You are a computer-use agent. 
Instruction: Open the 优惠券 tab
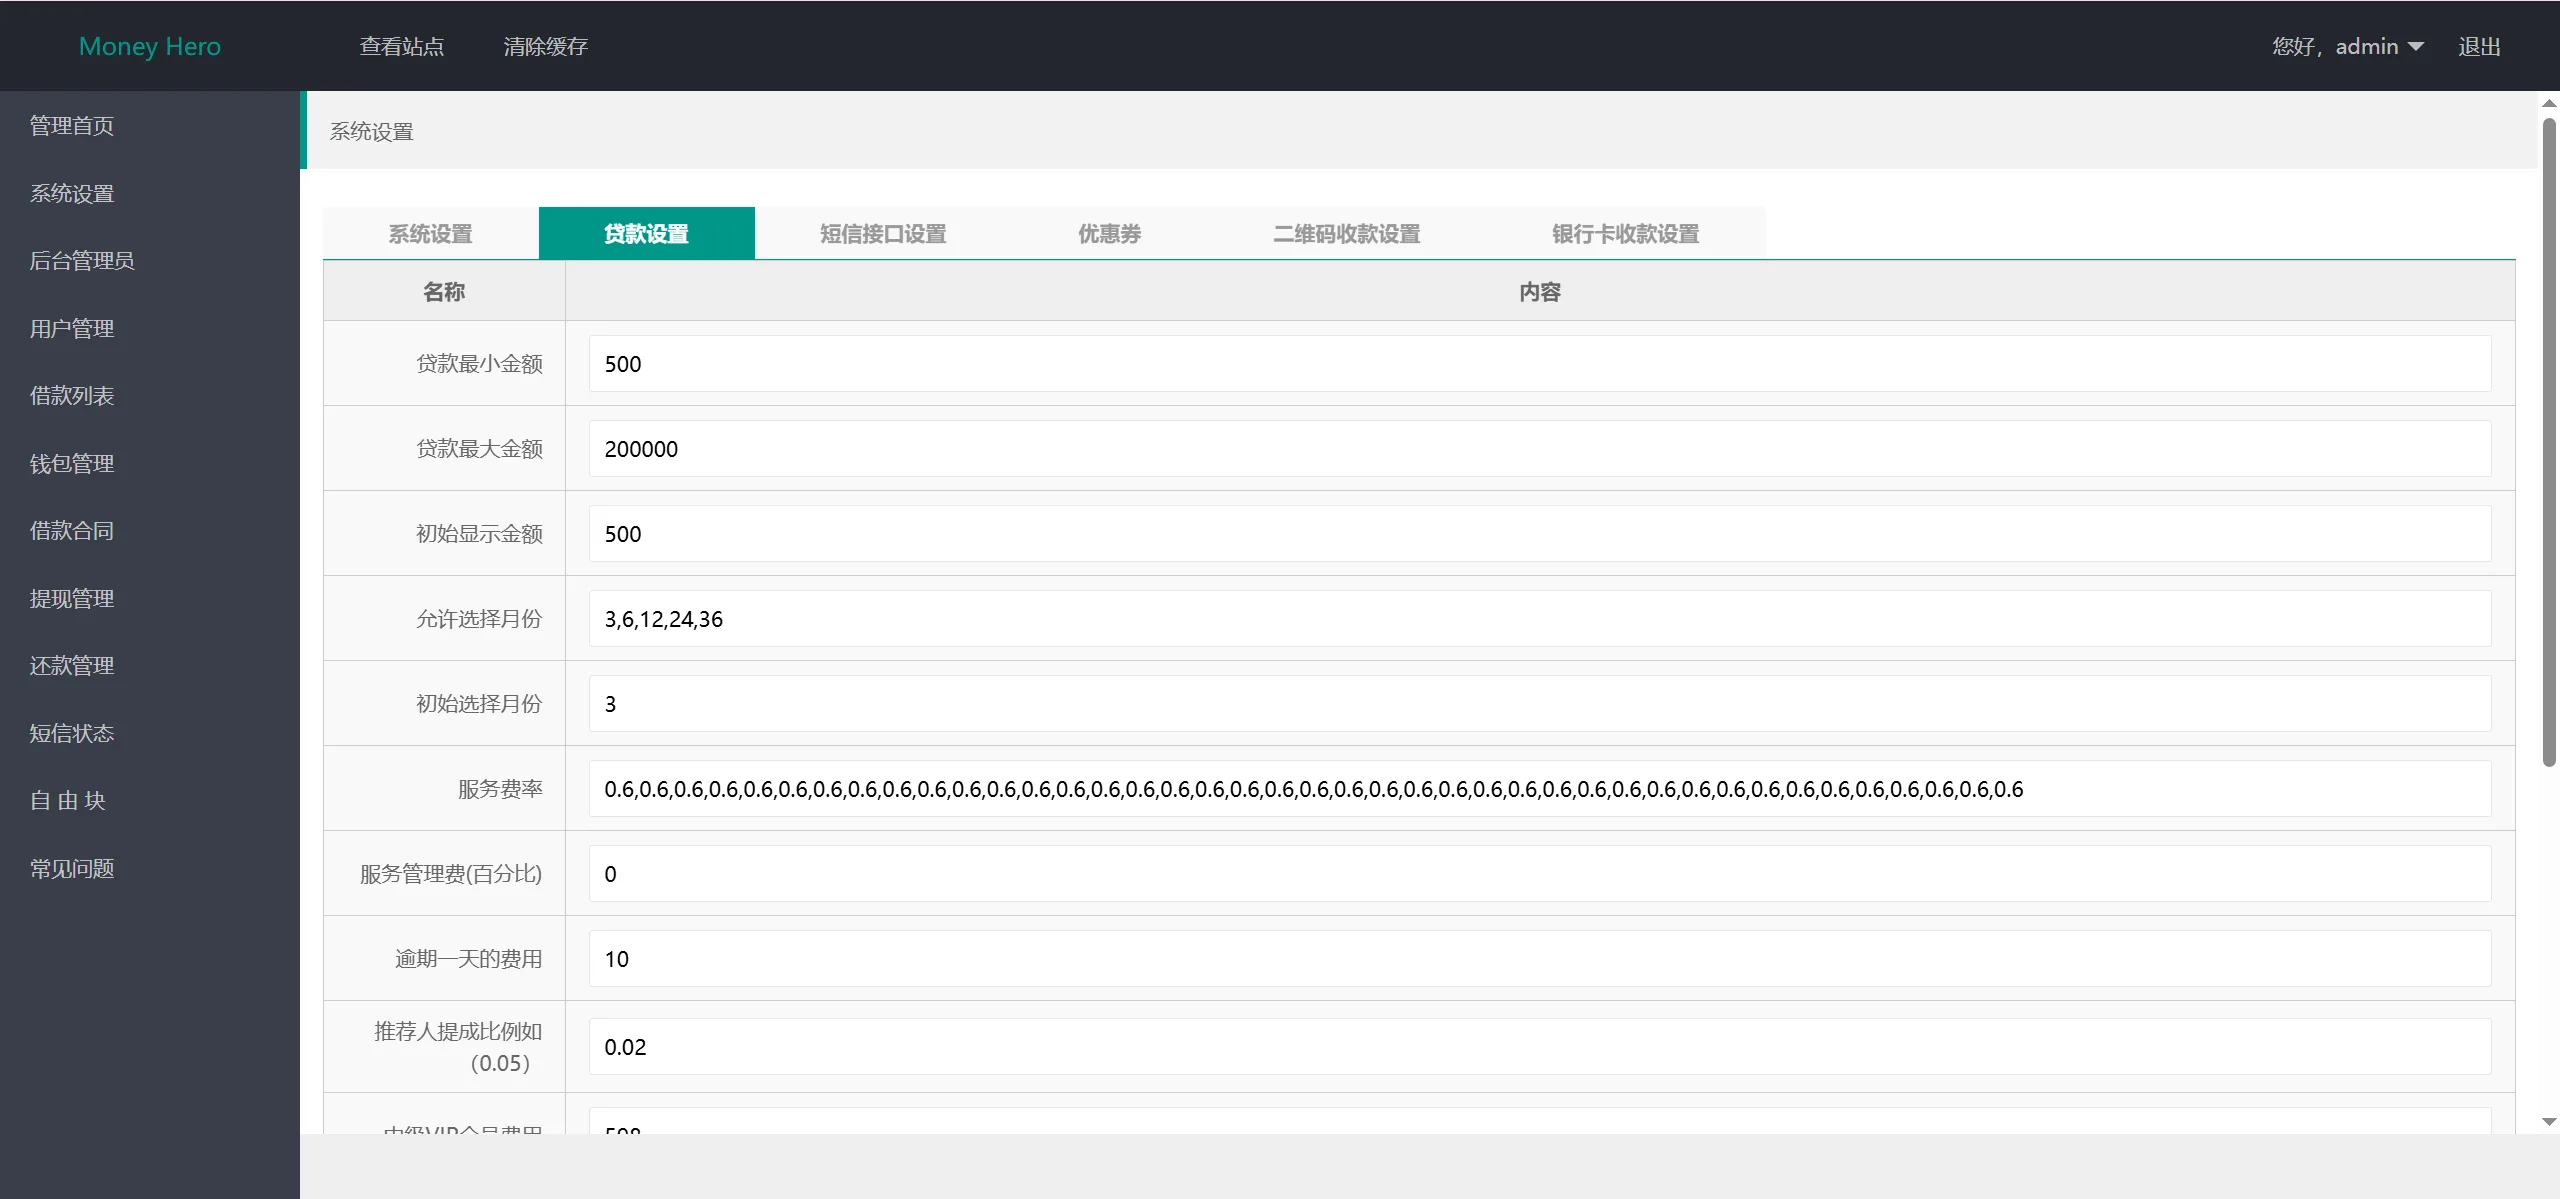(x=1109, y=234)
